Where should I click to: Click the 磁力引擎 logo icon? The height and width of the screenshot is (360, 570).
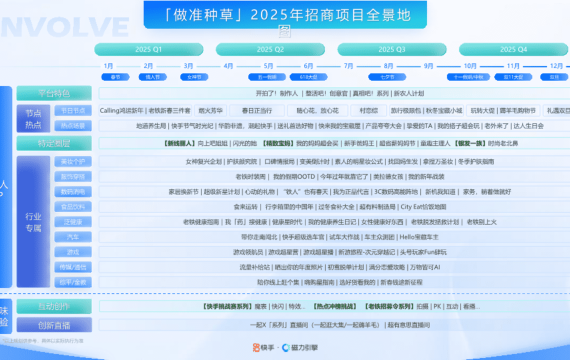[x=286, y=348]
